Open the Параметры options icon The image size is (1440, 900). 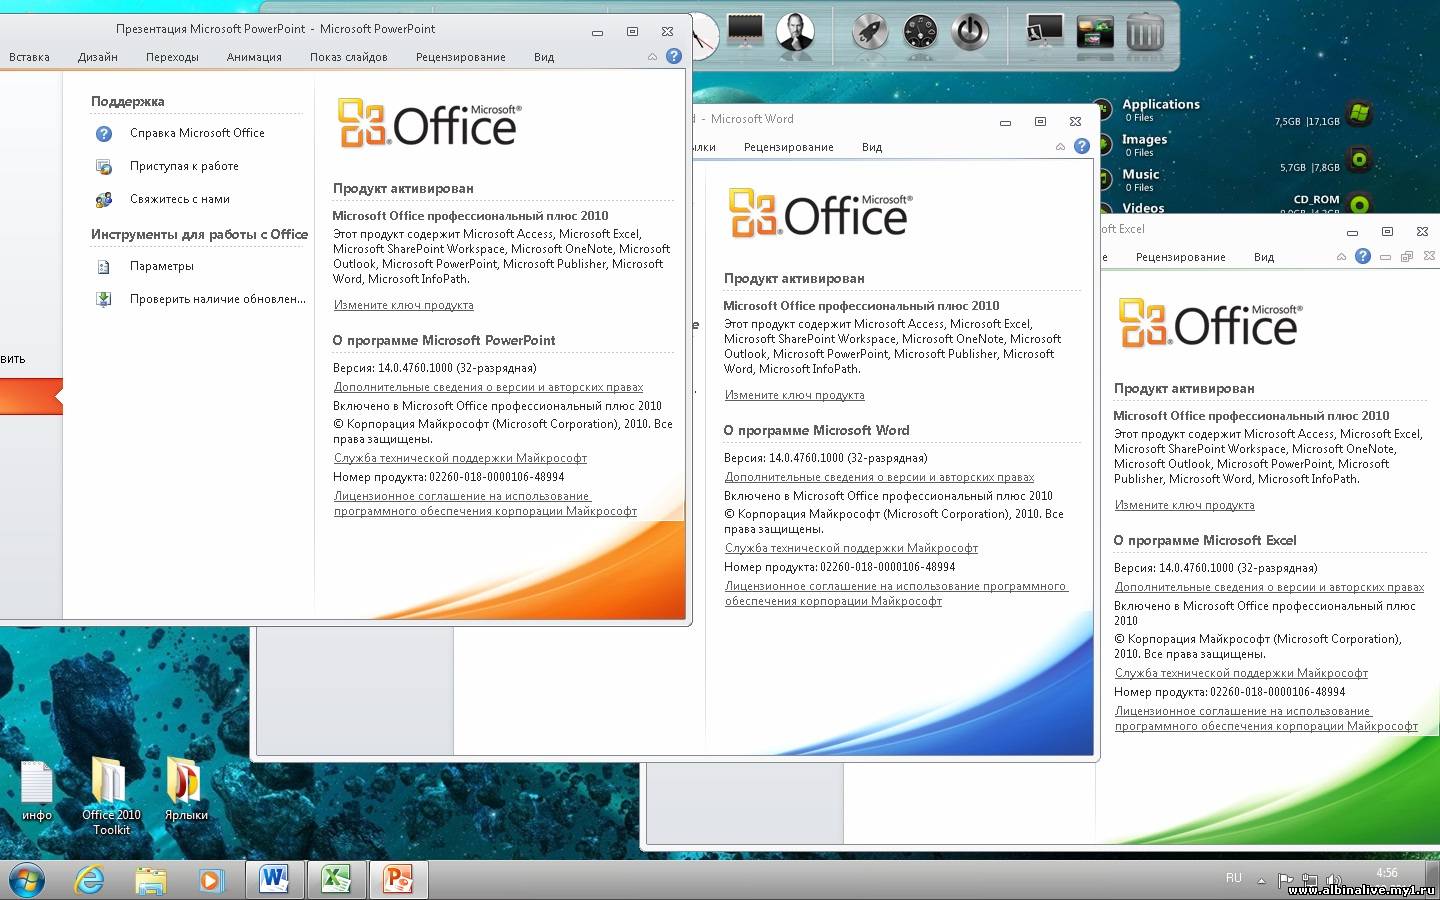pos(104,266)
